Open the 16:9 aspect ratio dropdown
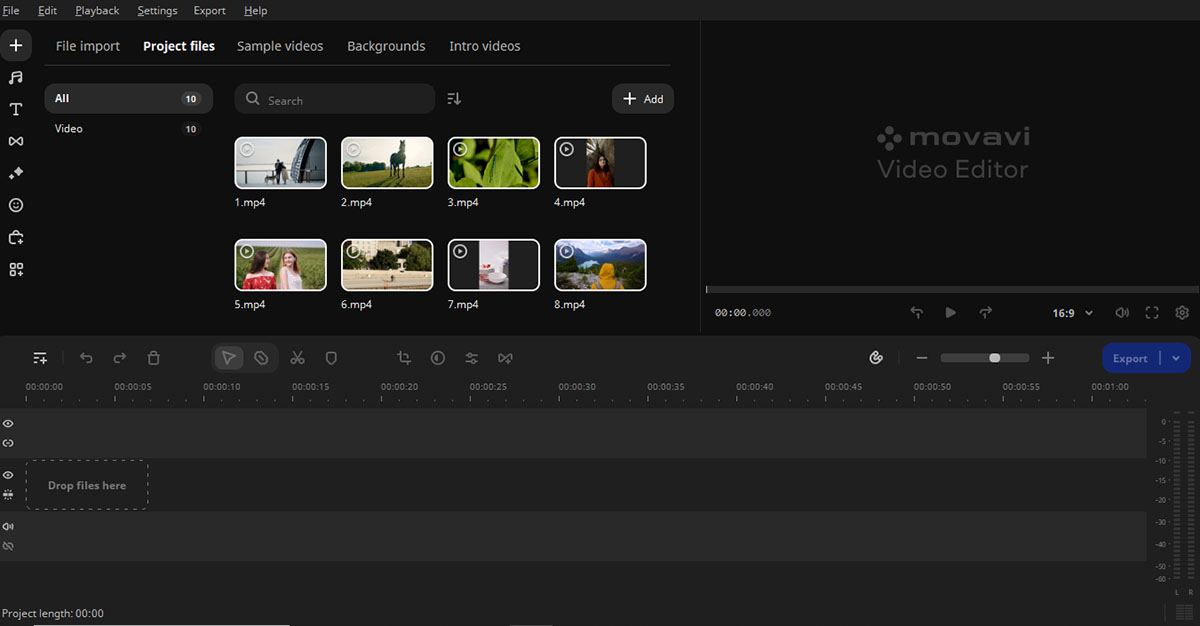 (1070, 312)
